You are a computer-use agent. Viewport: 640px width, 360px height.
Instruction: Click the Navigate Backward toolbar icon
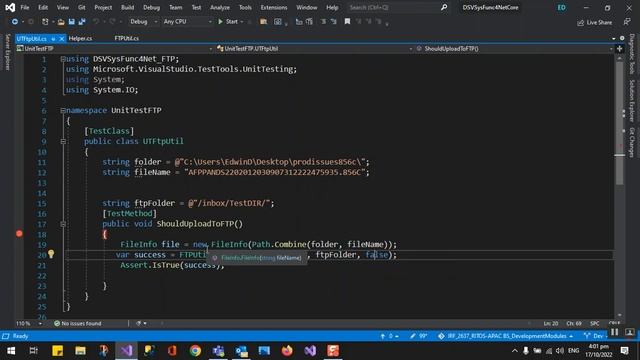pyautogui.click(x=15, y=22)
